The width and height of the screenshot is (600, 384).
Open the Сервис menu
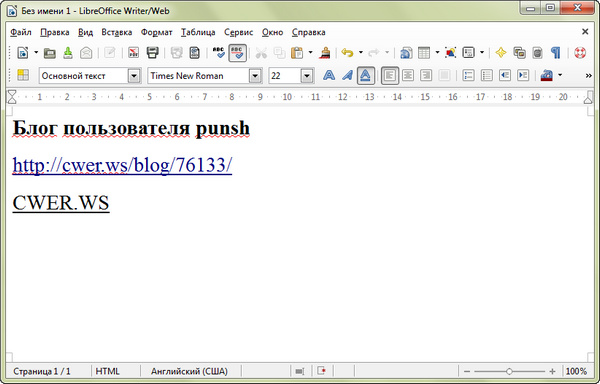click(239, 32)
